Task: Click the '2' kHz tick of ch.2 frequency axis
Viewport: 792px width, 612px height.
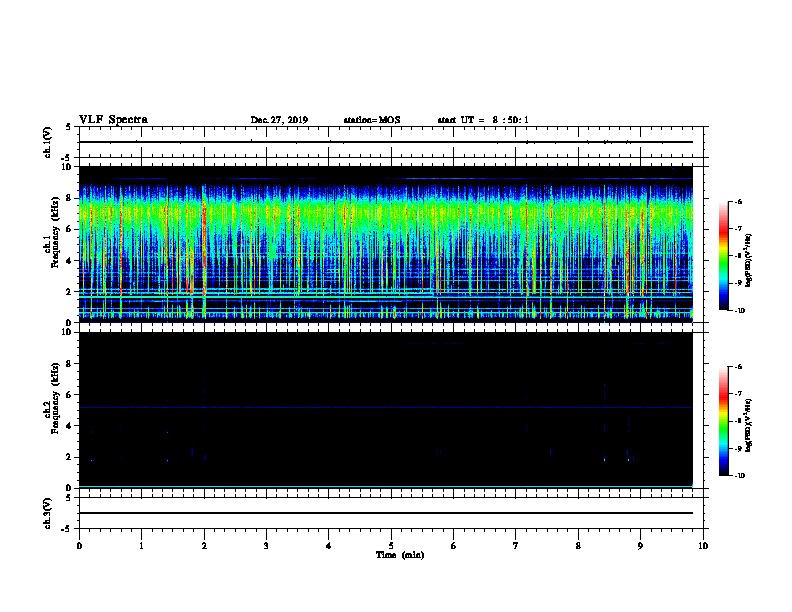Action: (x=70, y=457)
